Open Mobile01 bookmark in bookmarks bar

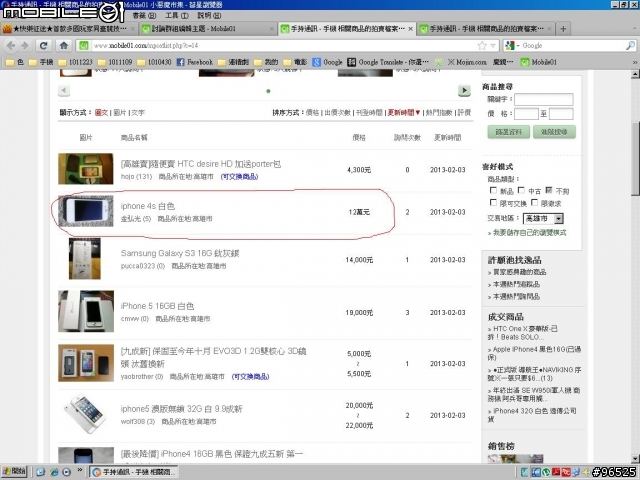point(538,62)
